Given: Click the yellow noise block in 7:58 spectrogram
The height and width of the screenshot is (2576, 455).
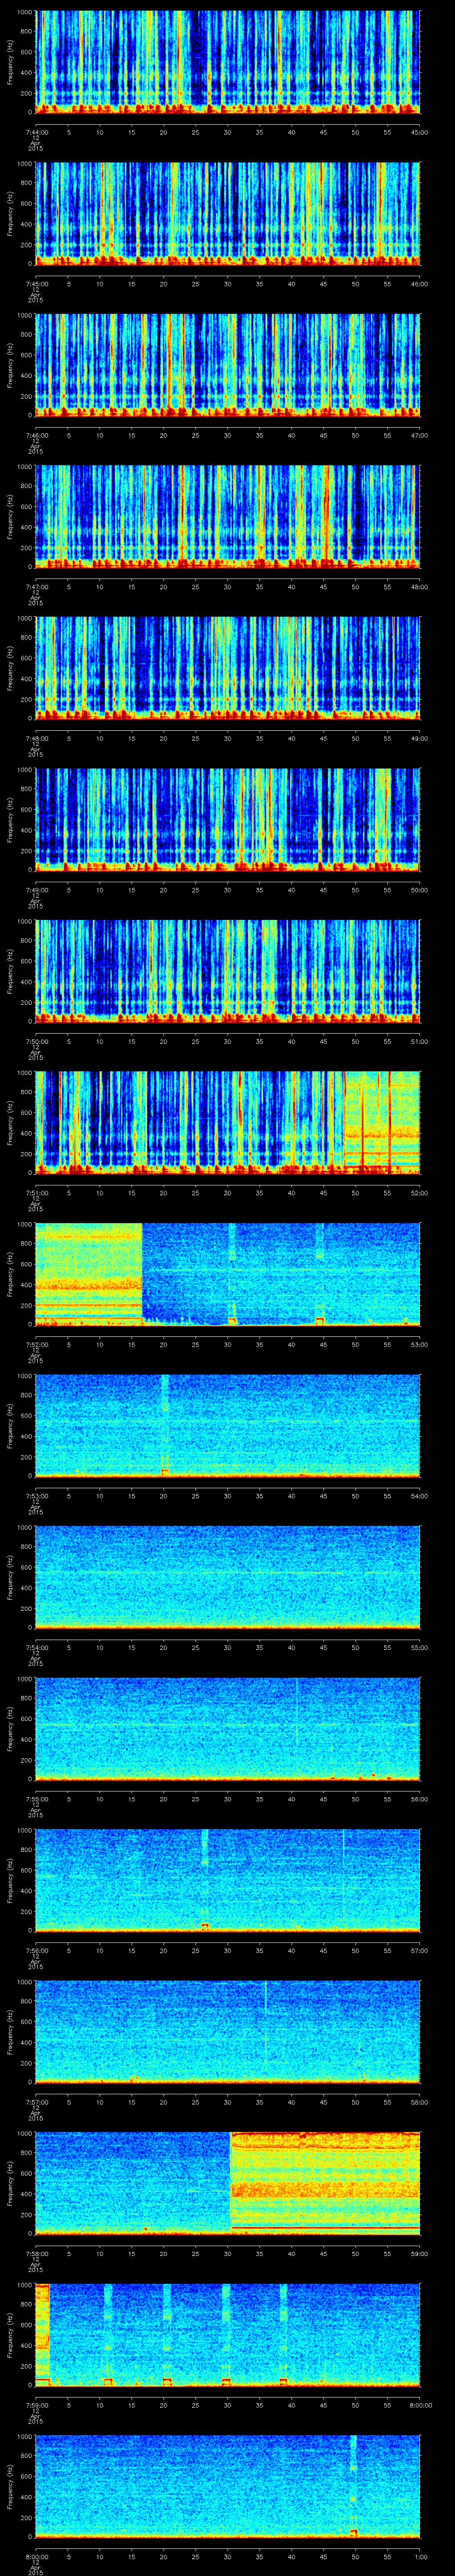Looking at the screenshot, I should pyautogui.click(x=325, y=2182).
